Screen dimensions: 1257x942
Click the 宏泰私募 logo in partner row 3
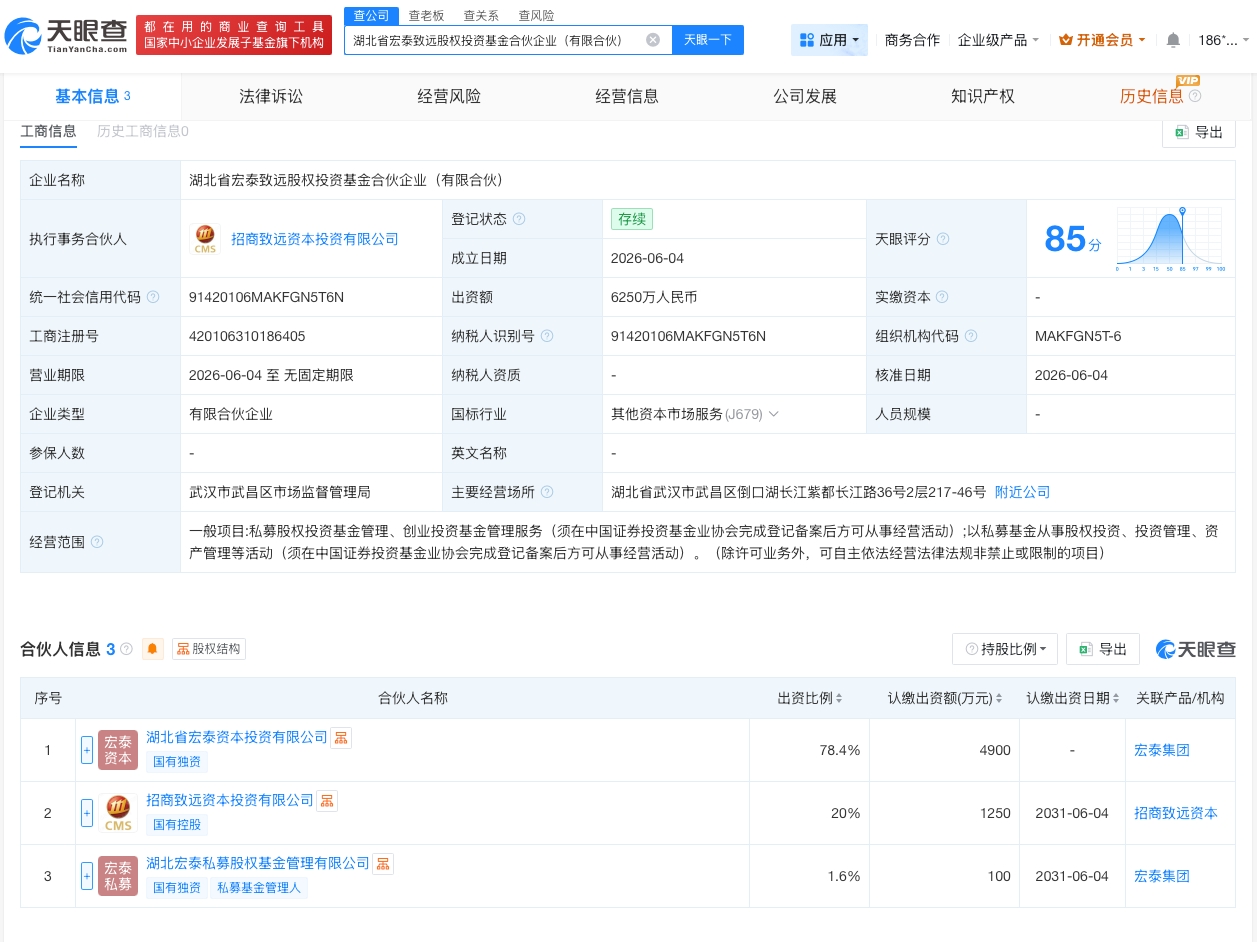(x=118, y=876)
